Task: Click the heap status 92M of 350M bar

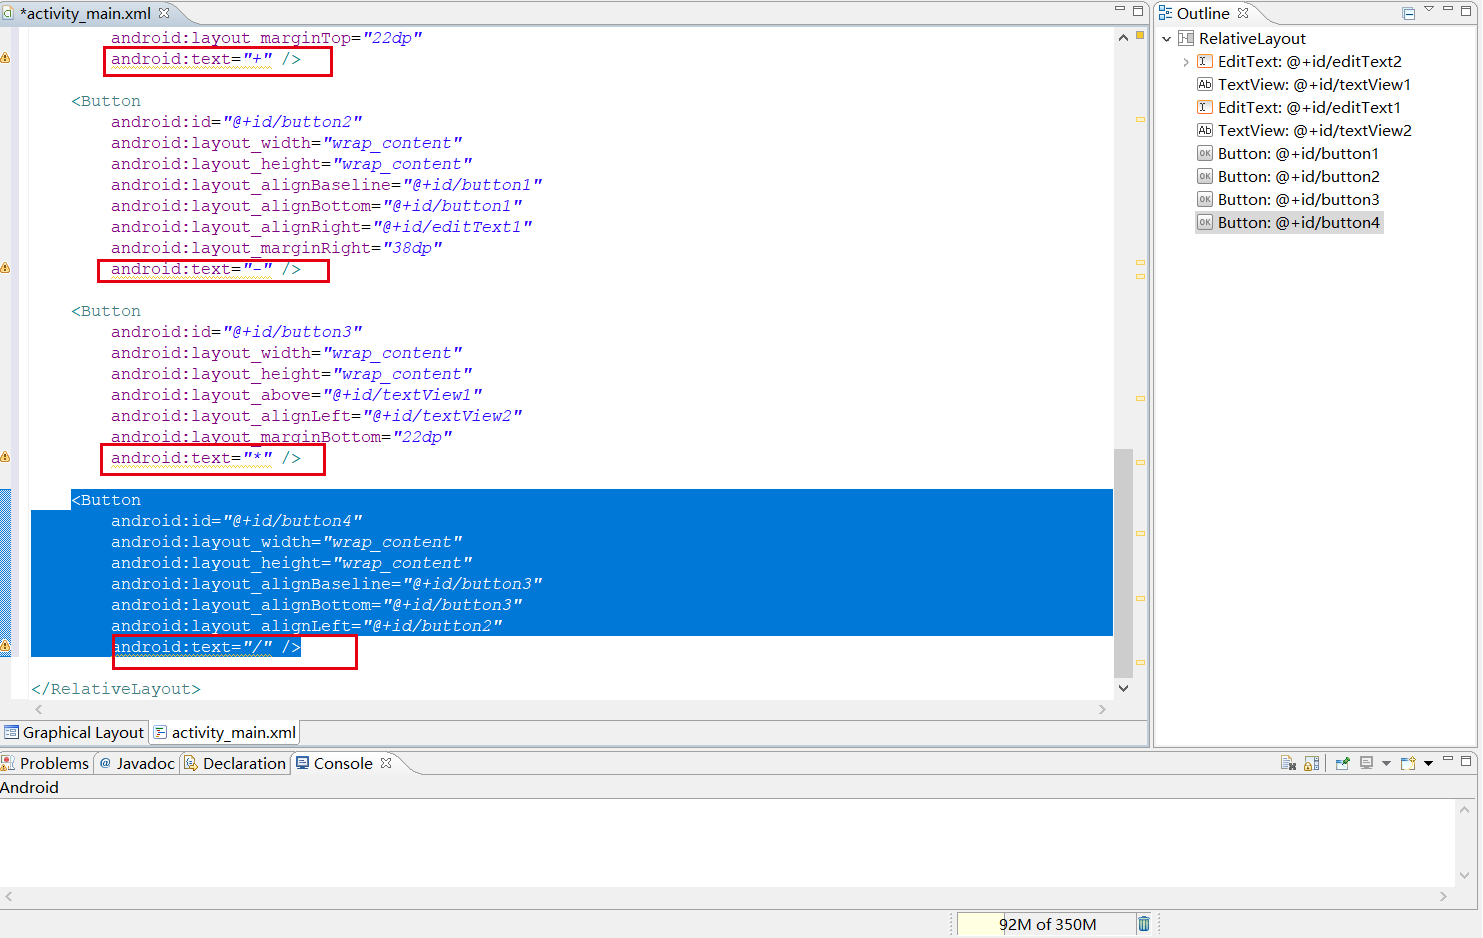Action: 1046,924
